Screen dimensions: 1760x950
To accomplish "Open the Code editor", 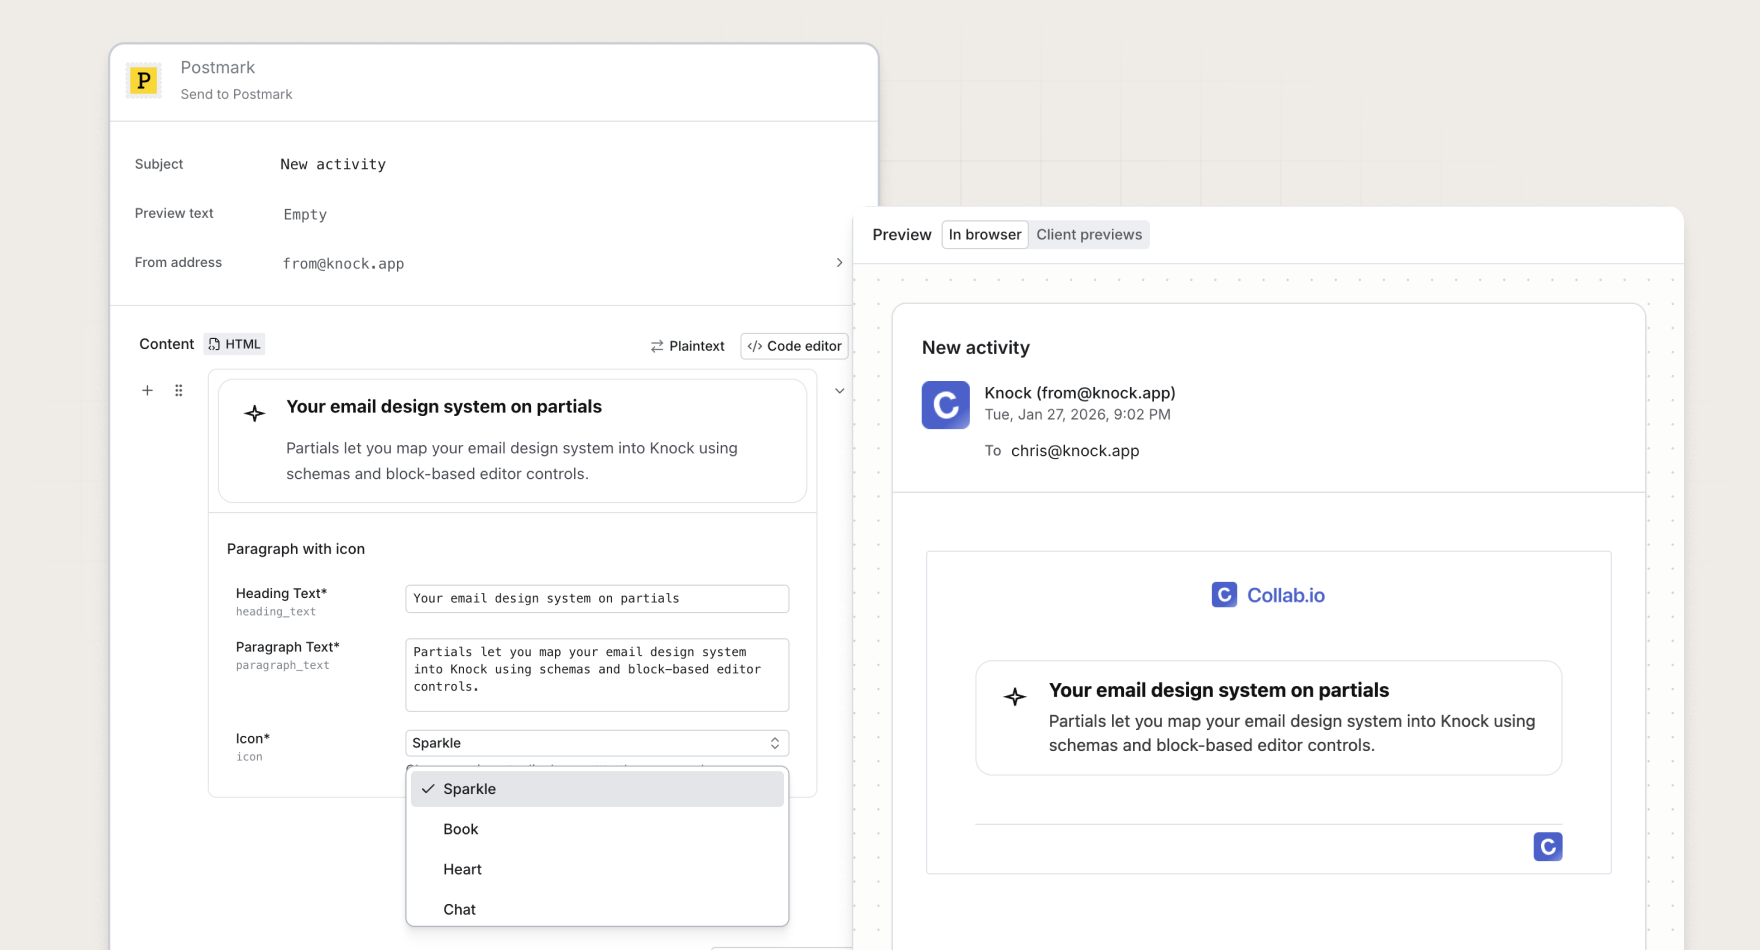I will tap(794, 346).
